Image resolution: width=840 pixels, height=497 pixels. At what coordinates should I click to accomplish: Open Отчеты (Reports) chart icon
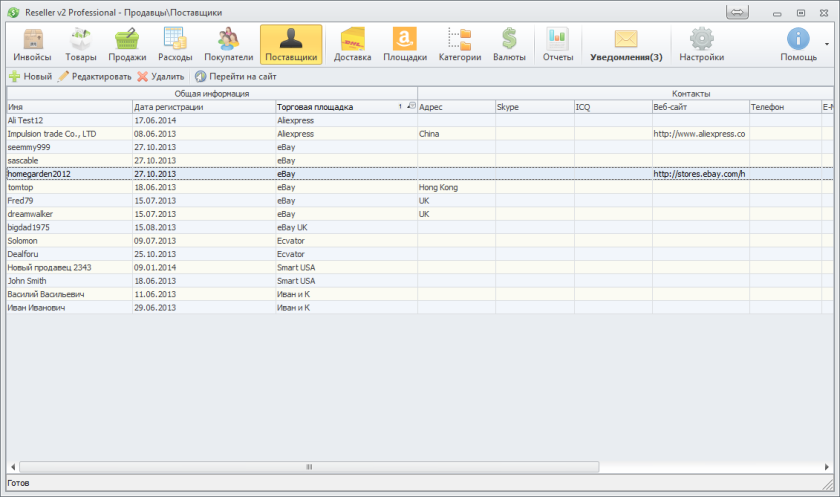(x=557, y=45)
